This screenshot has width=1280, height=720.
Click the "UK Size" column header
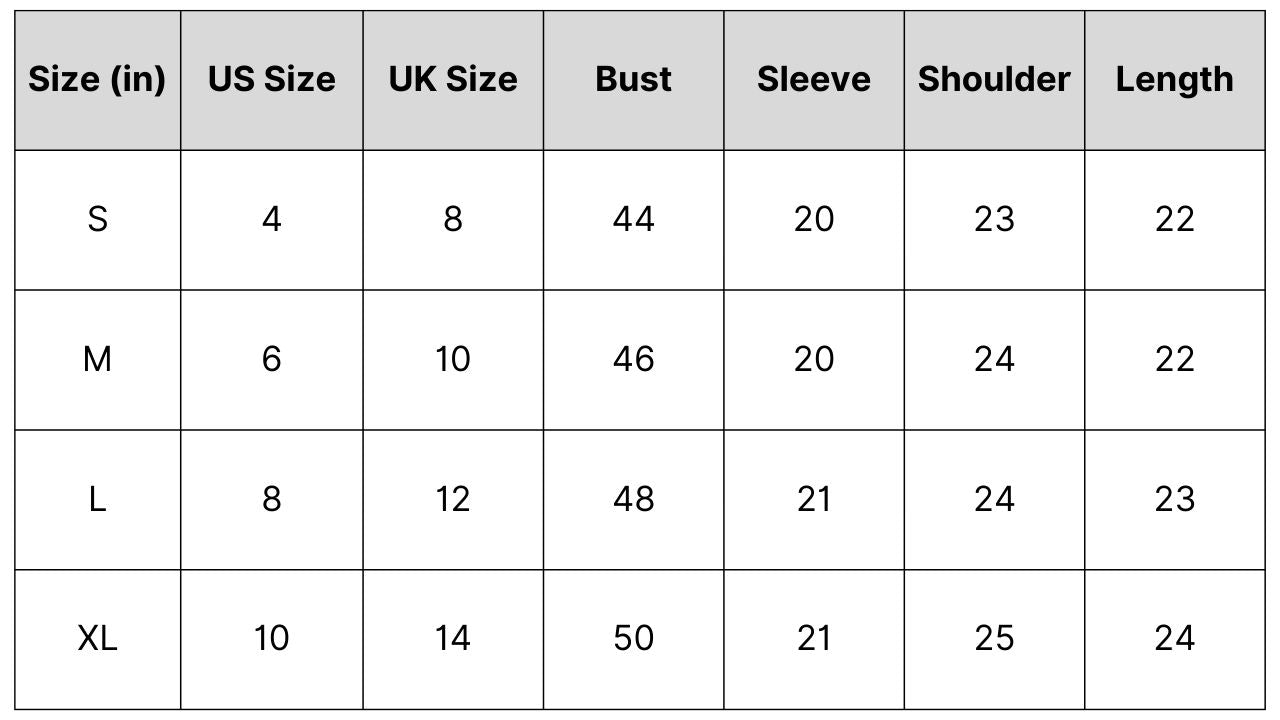coord(453,79)
